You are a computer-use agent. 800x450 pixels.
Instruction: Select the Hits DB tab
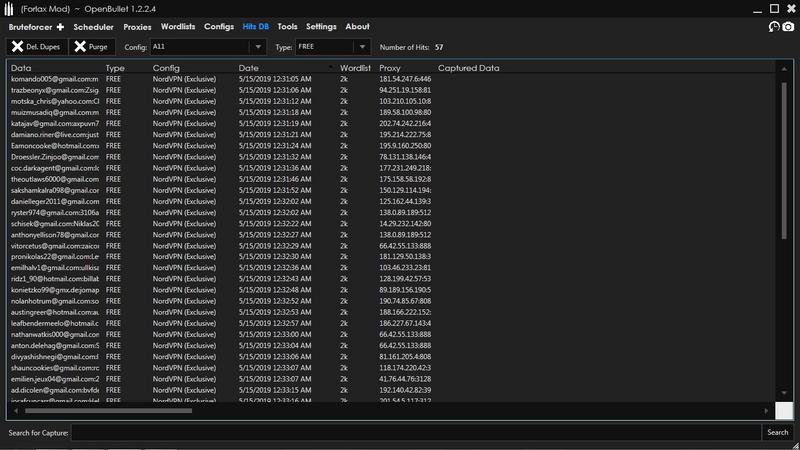point(256,27)
